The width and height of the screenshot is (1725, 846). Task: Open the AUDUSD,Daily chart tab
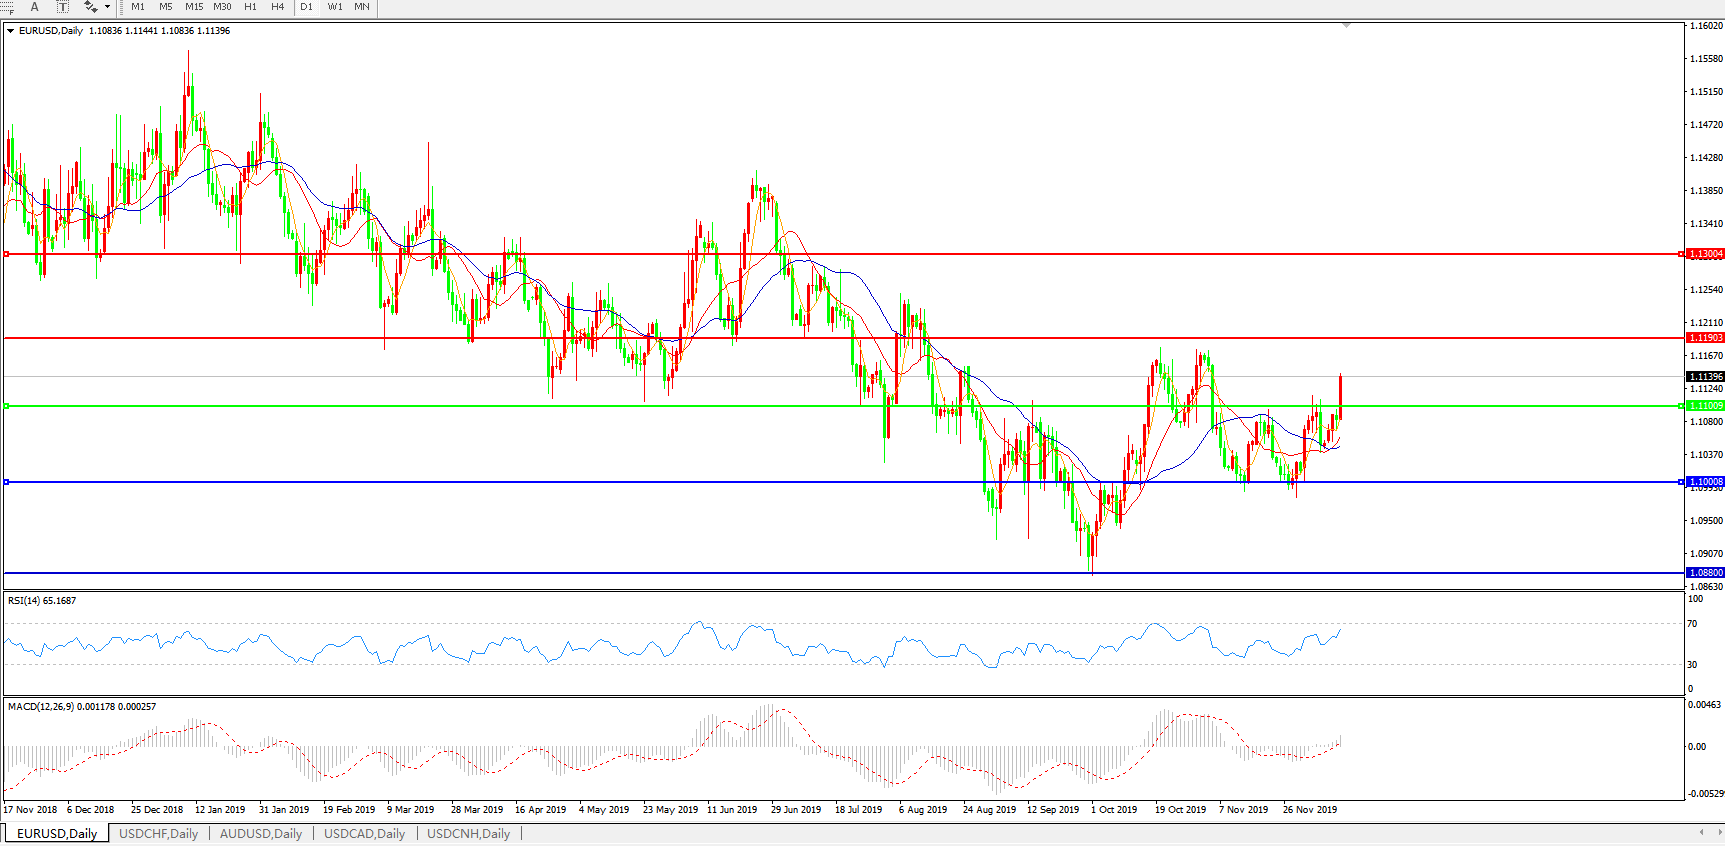[260, 833]
